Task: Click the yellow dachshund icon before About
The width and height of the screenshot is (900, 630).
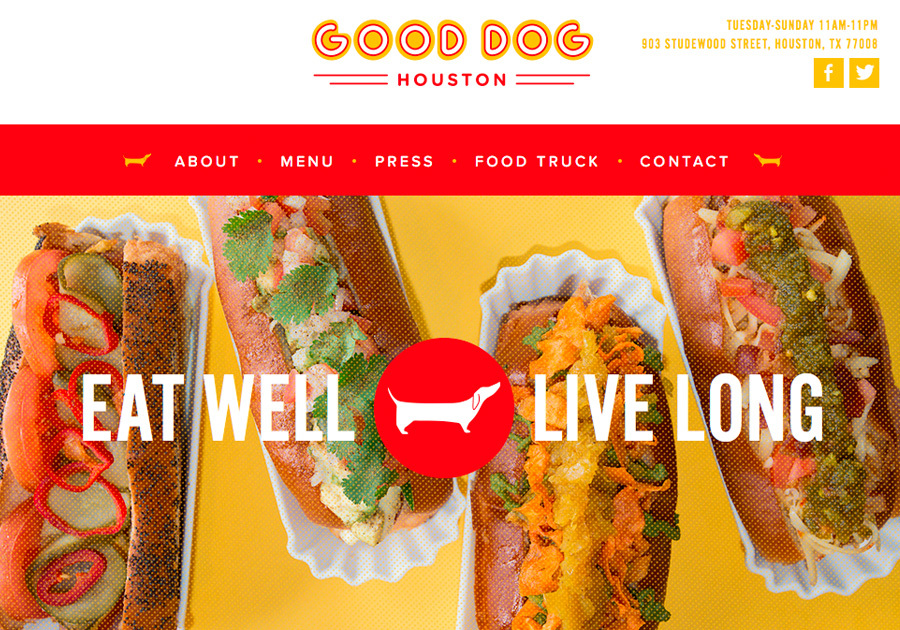Action: (137, 160)
